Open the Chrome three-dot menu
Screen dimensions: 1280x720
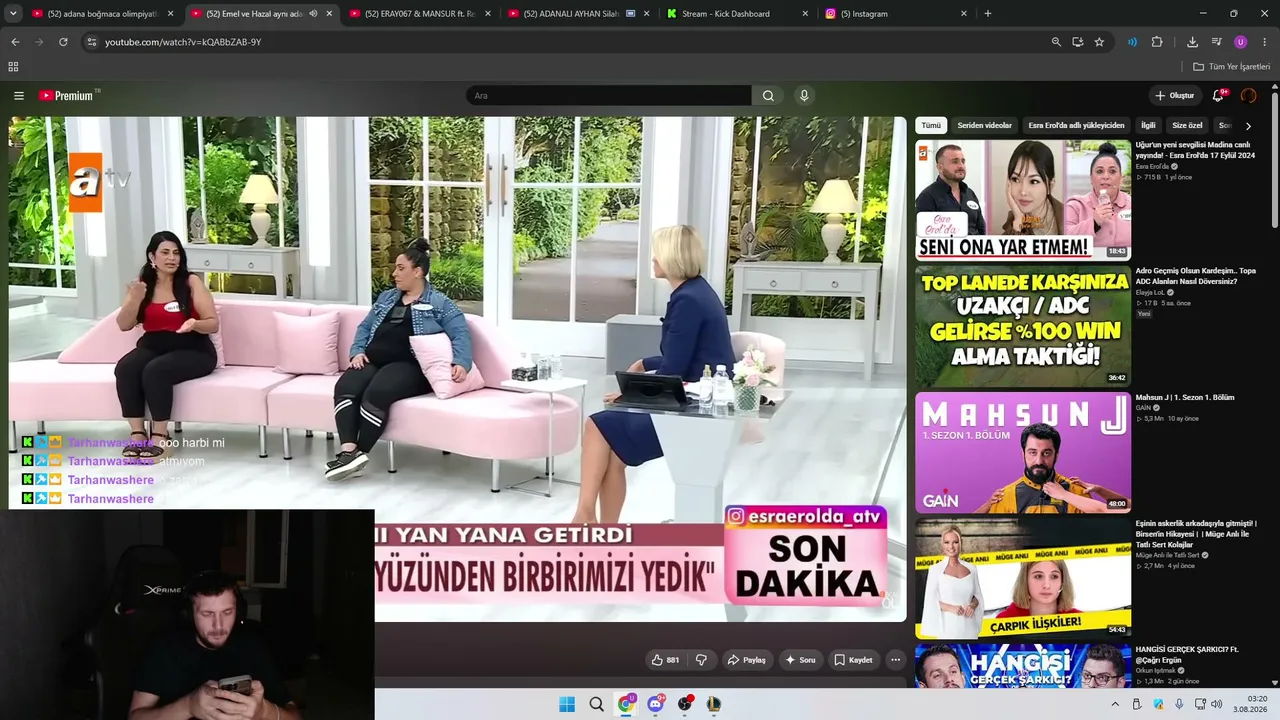pos(1265,42)
